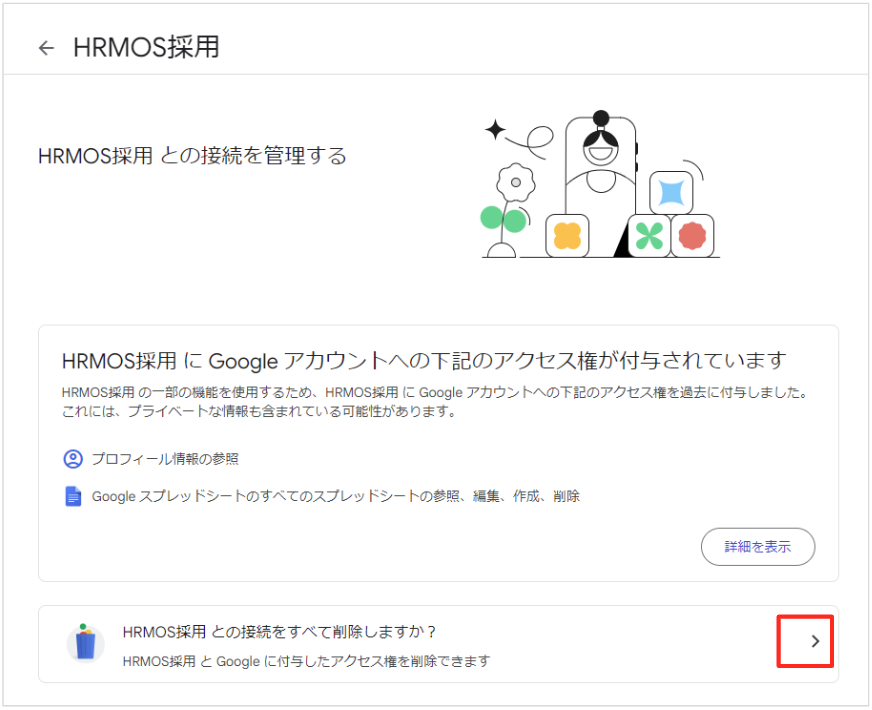
Task: Select the プロフィール情報の参照 permission text
Action: click(165, 459)
